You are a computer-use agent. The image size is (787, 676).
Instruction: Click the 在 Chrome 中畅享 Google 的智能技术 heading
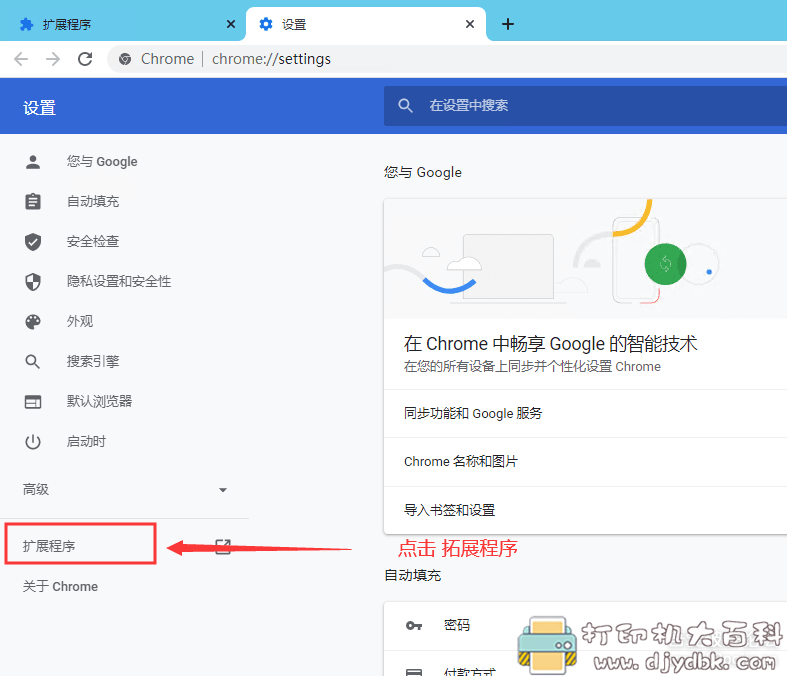pyautogui.click(x=551, y=344)
